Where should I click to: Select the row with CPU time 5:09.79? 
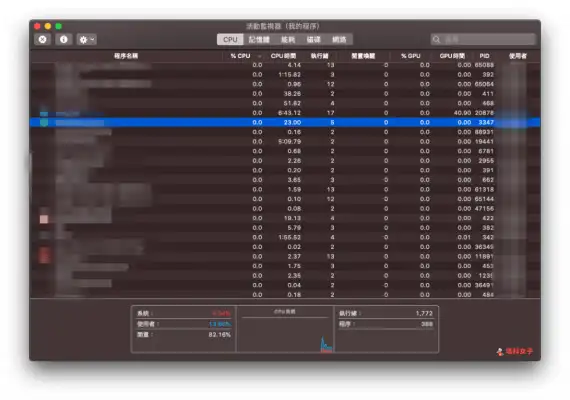285,141
